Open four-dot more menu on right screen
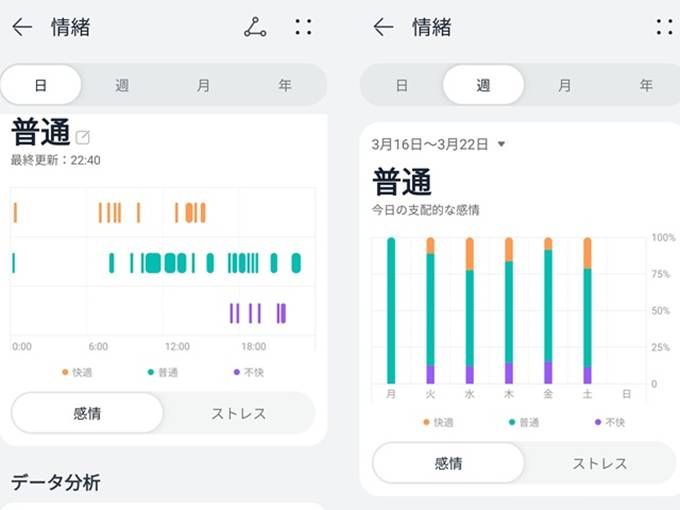 (x=664, y=28)
